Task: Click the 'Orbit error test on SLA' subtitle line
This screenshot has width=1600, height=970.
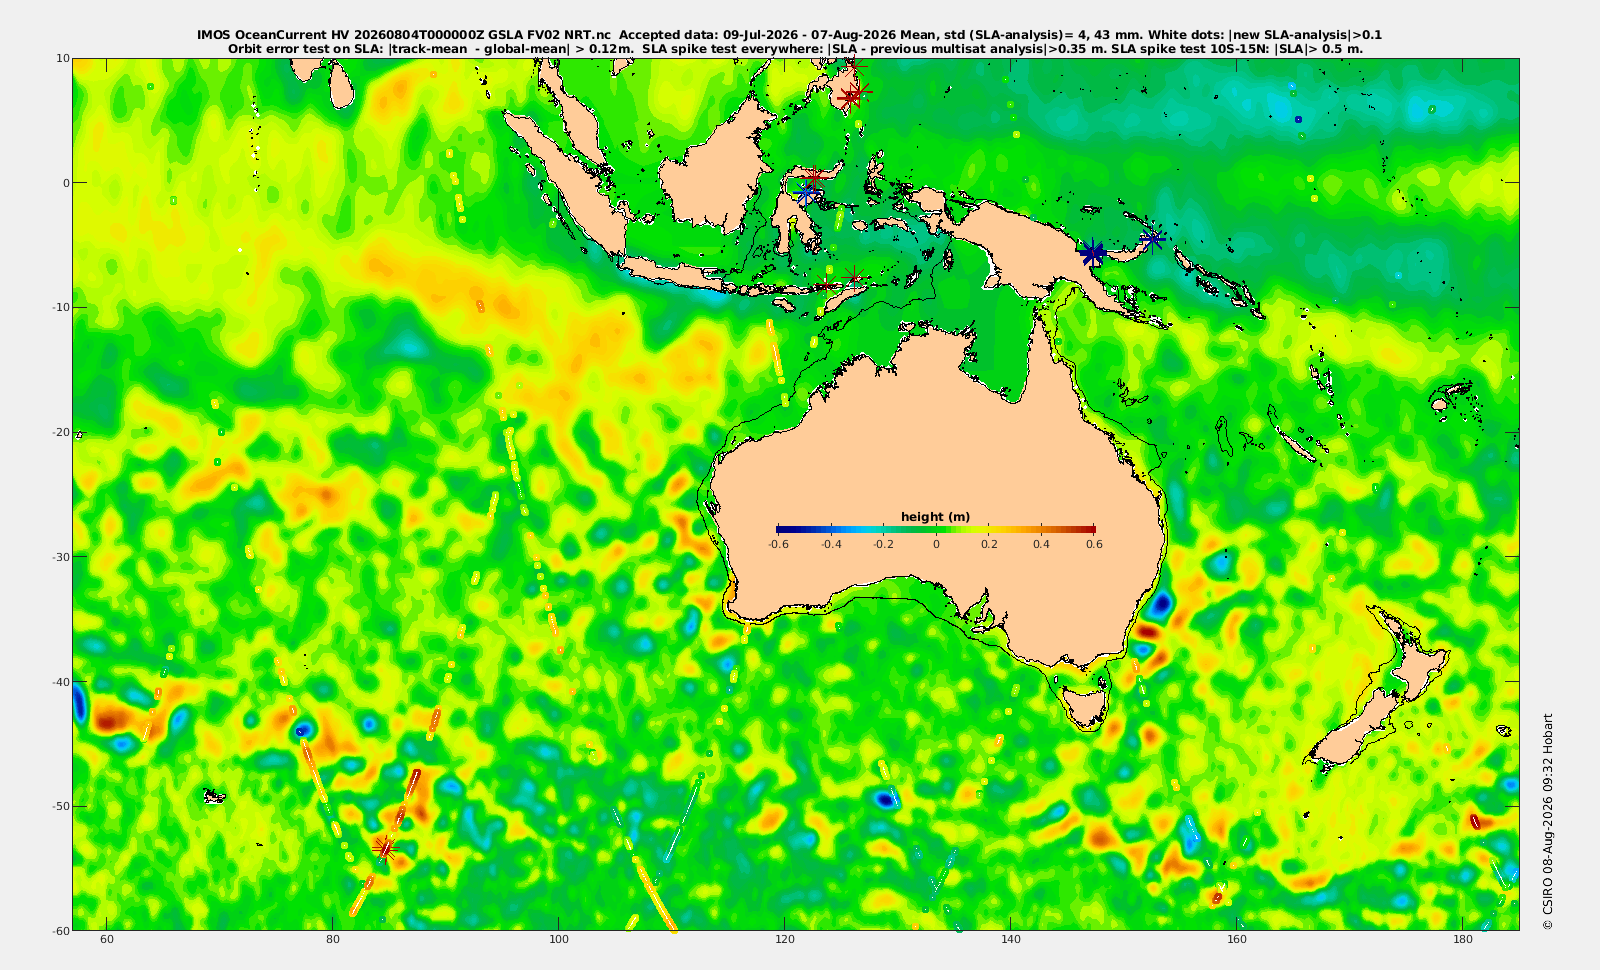Action: click(795, 48)
